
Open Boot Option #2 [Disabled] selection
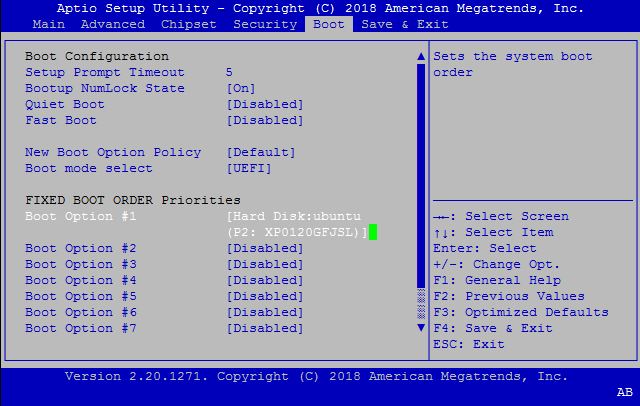[265, 248]
